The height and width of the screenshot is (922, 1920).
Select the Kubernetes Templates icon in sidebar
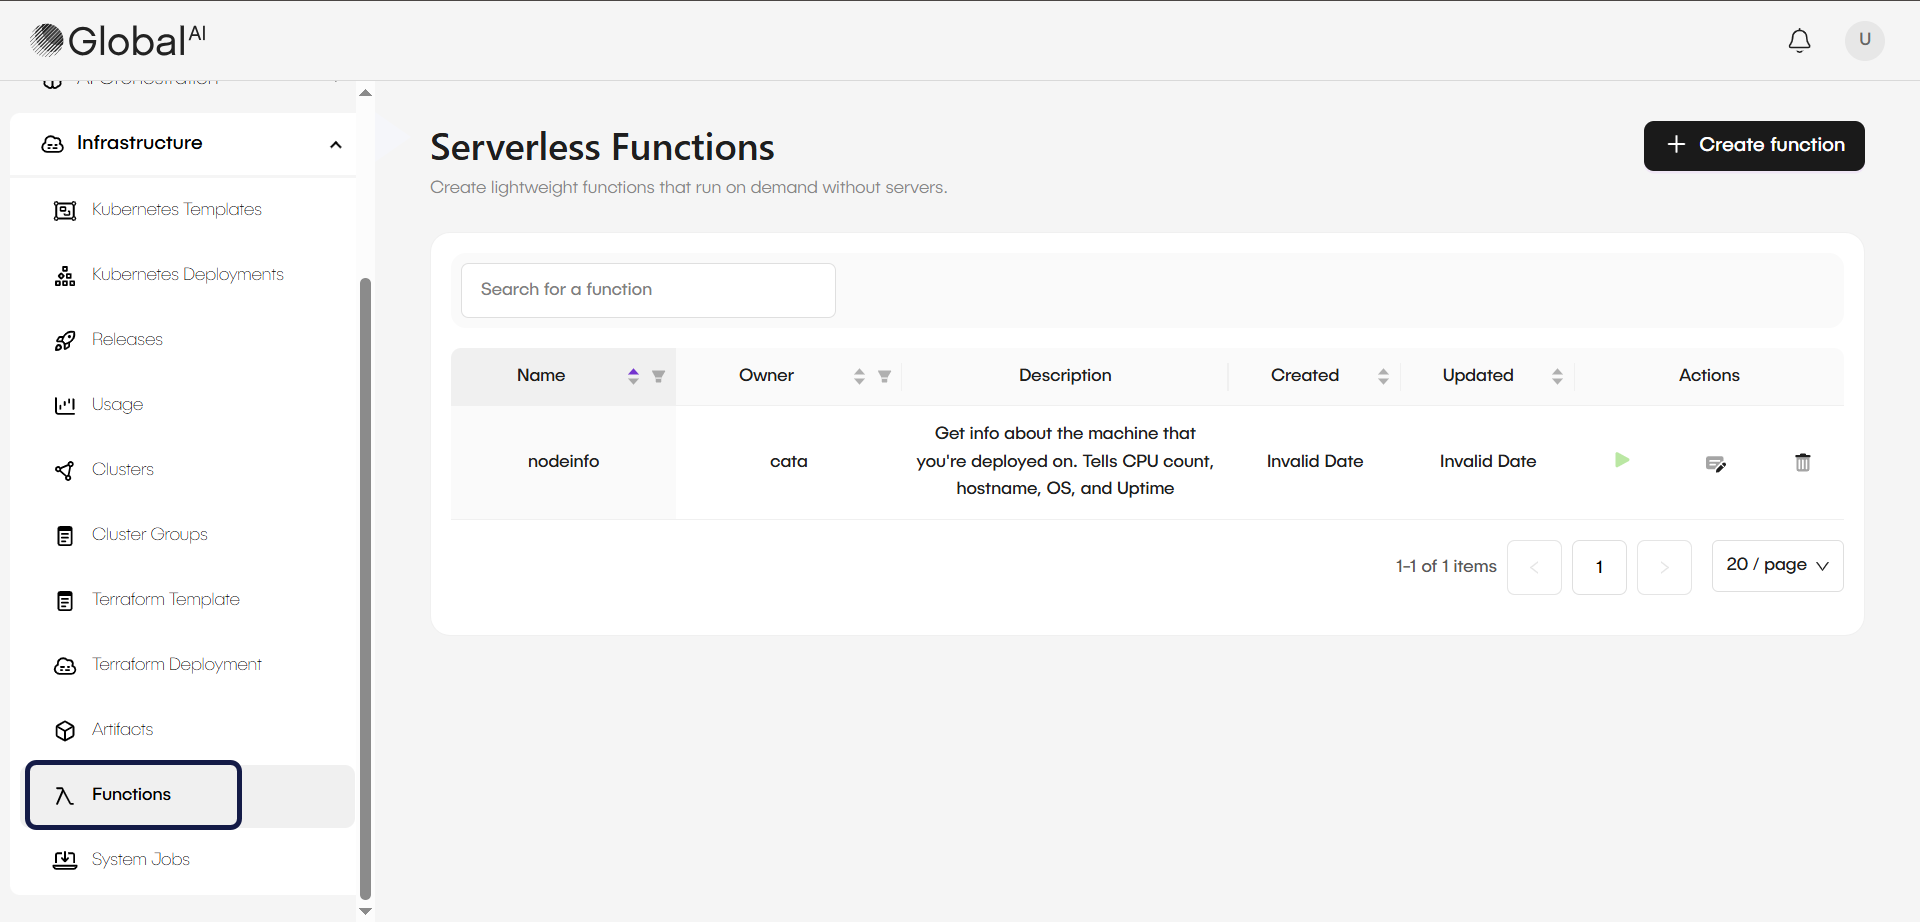point(64,210)
